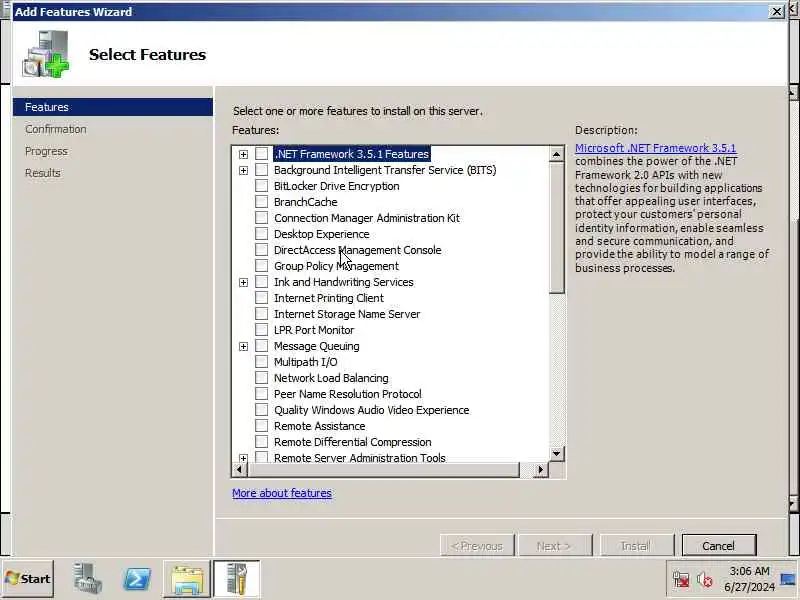Click the features list horizontal scrollbar thumb
800x600 pixels.
coord(383,469)
